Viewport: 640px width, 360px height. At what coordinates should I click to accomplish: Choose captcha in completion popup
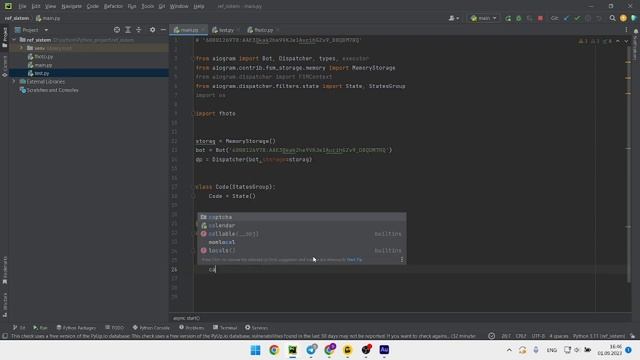302,217
